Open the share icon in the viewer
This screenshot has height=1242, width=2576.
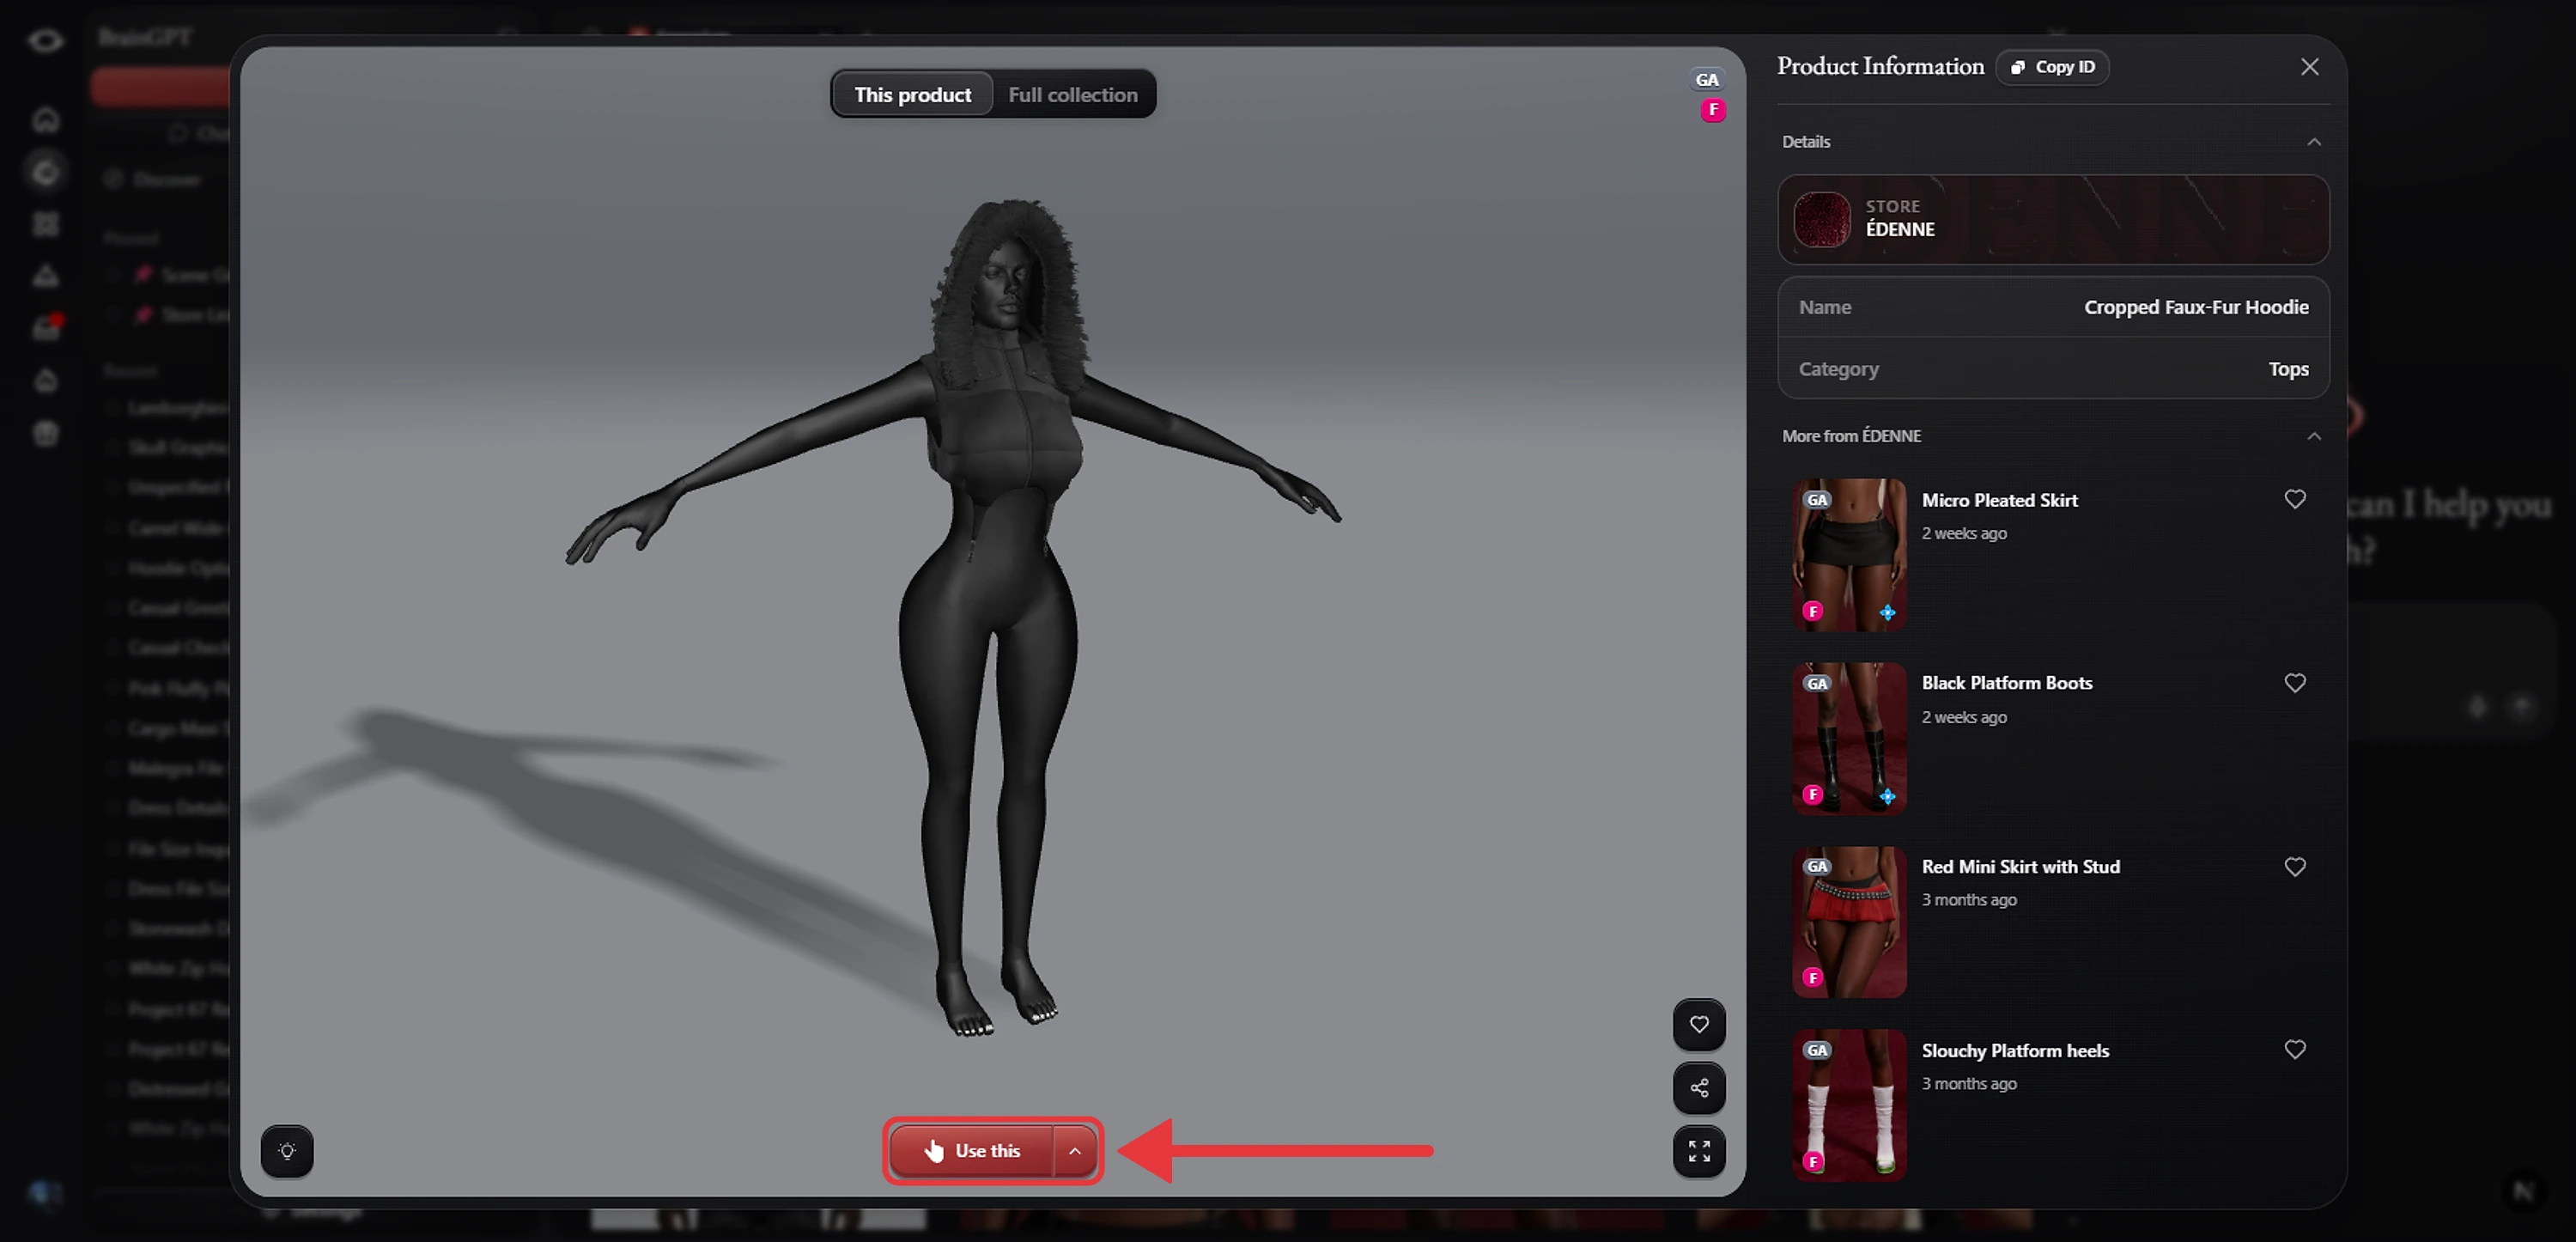click(x=1699, y=1088)
